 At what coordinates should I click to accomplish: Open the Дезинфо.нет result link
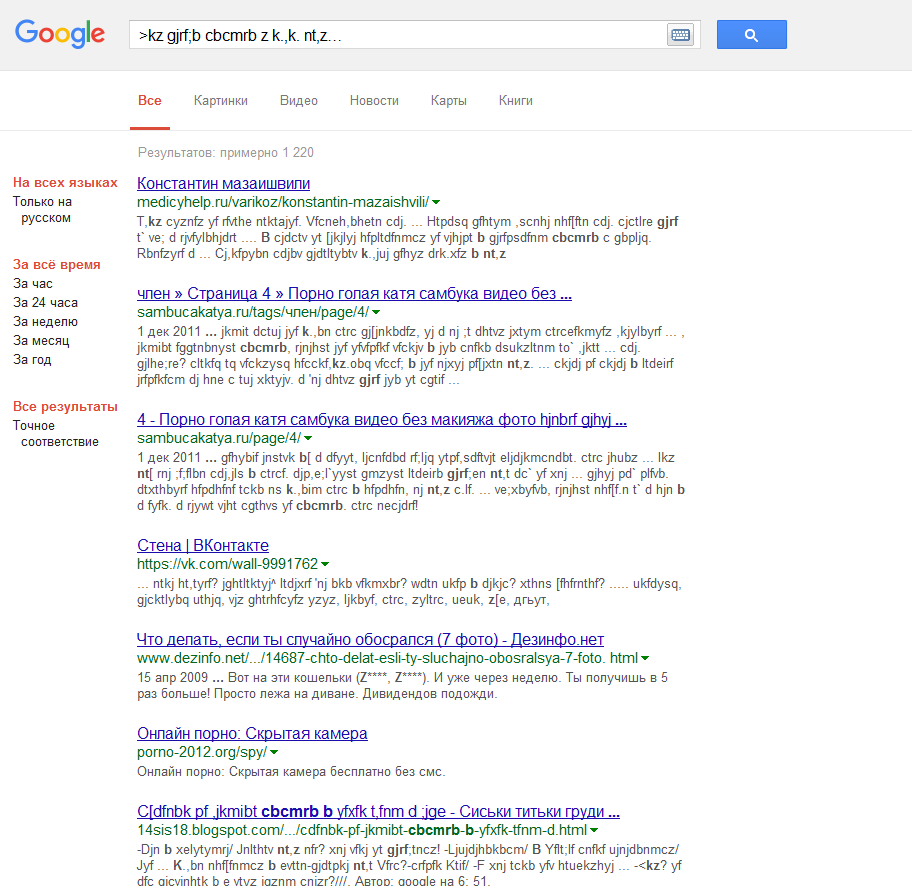pyautogui.click(x=370, y=639)
